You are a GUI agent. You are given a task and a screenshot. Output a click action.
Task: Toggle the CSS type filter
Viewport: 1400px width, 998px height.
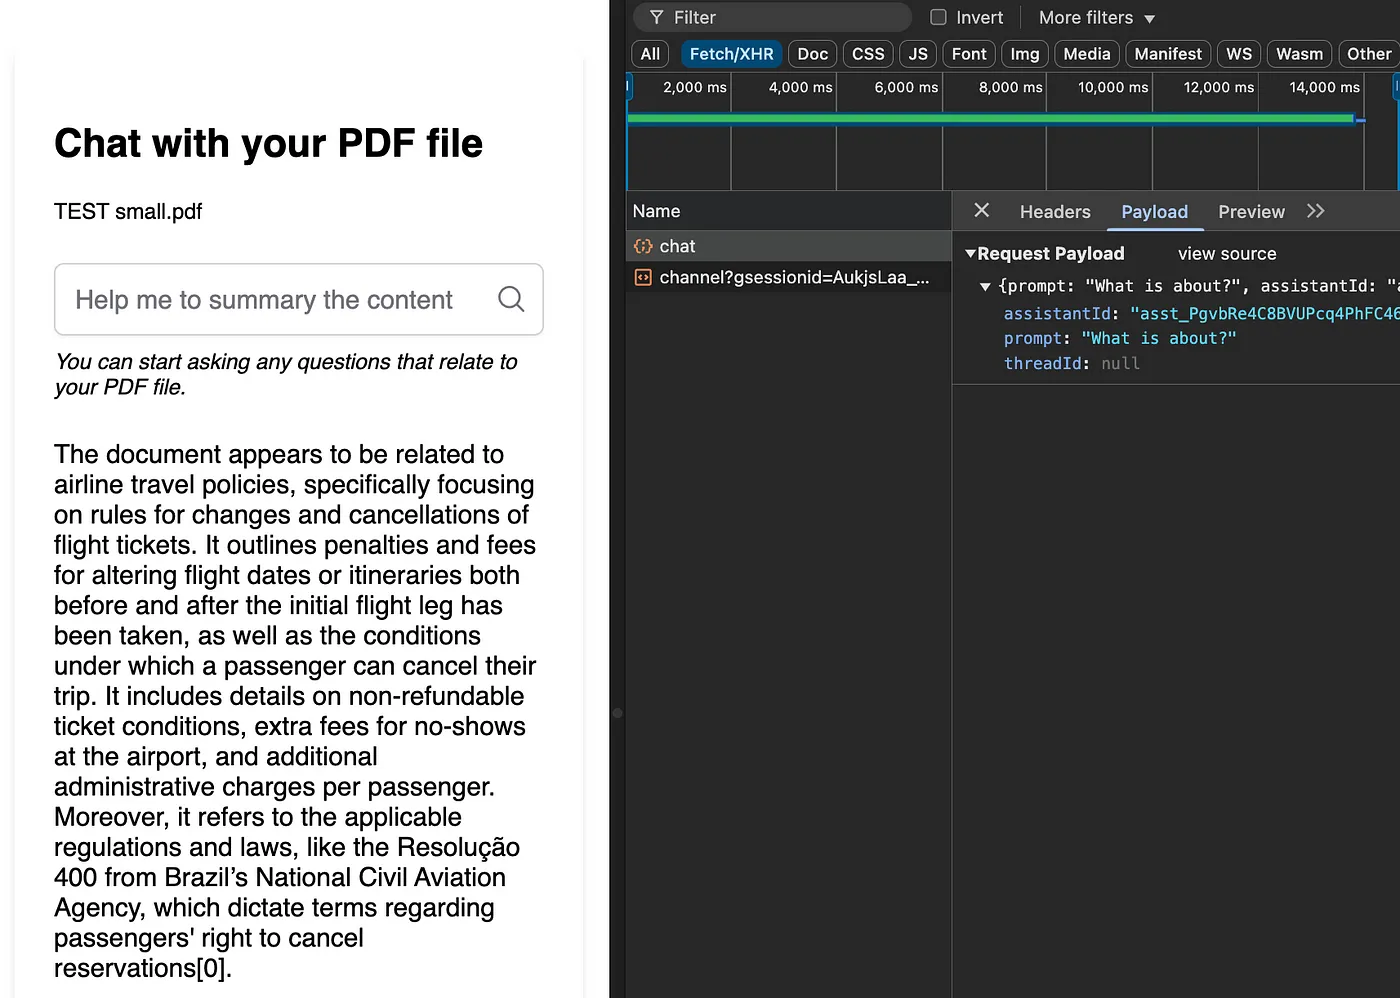click(867, 54)
